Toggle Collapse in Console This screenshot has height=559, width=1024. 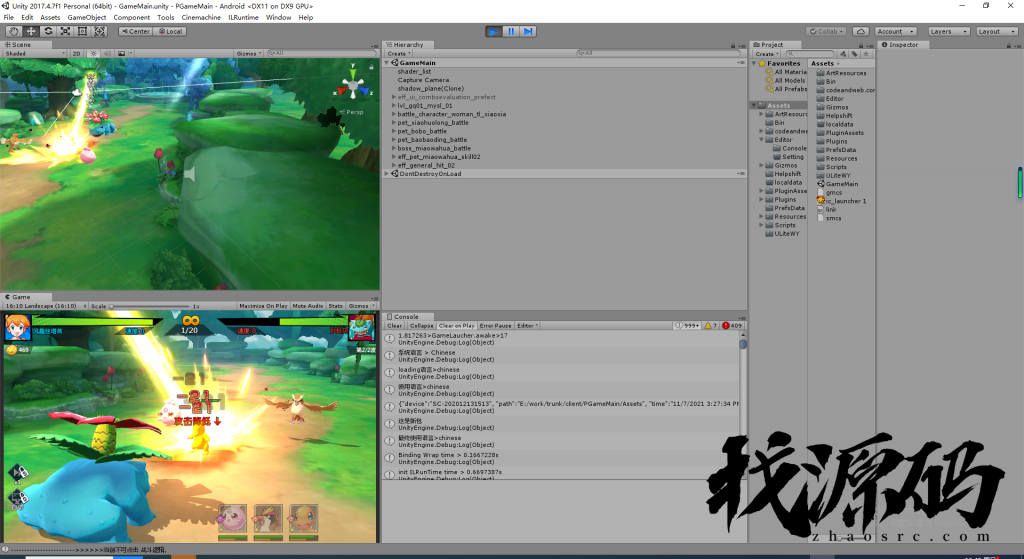[421, 325]
